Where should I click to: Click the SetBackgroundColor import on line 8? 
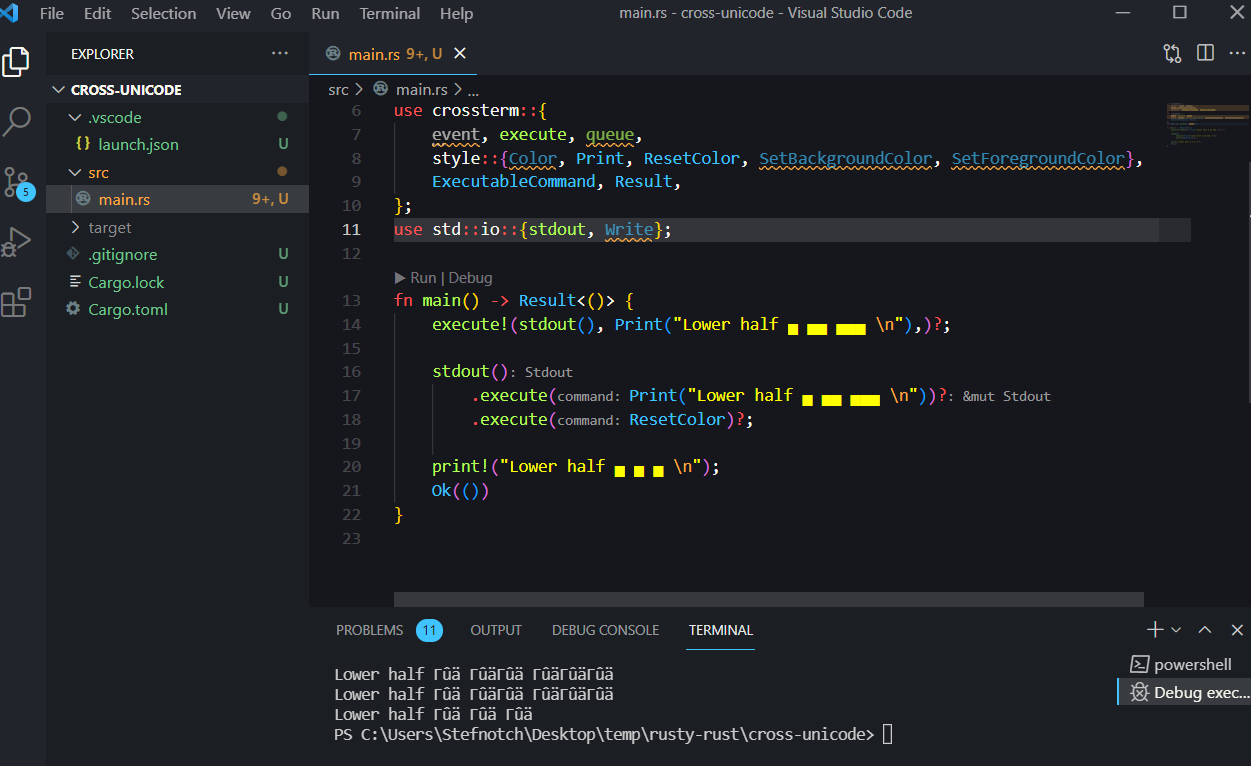[845, 159]
